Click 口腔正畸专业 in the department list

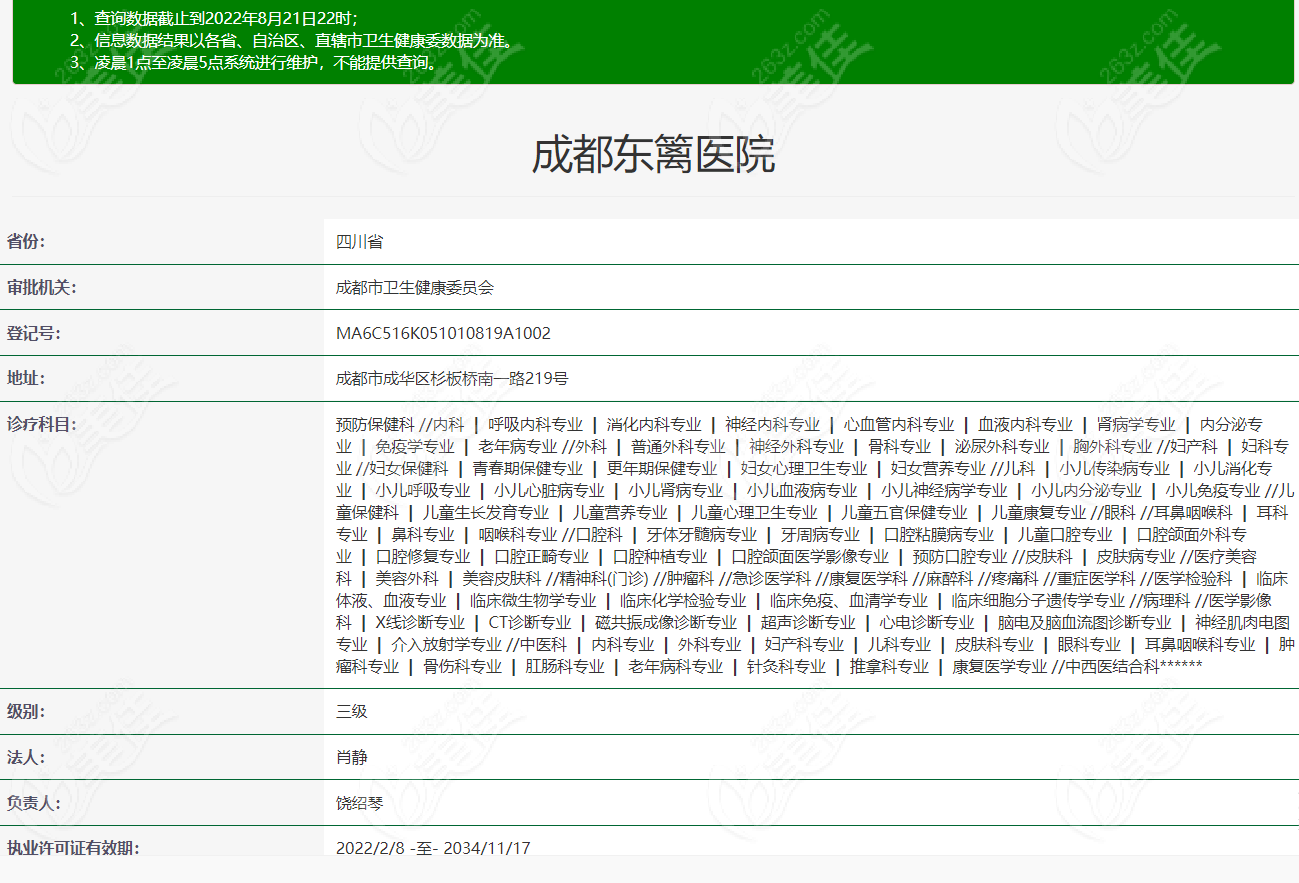541,556
